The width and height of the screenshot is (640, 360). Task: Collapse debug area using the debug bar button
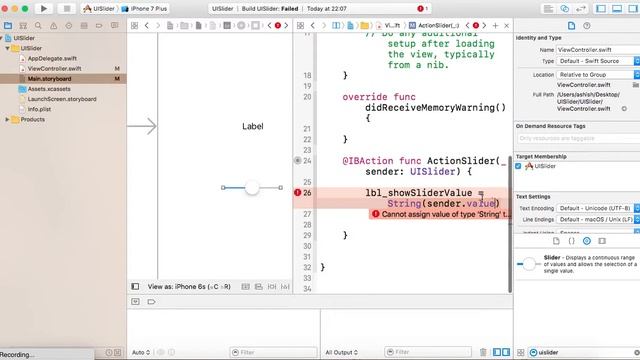click(136, 302)
